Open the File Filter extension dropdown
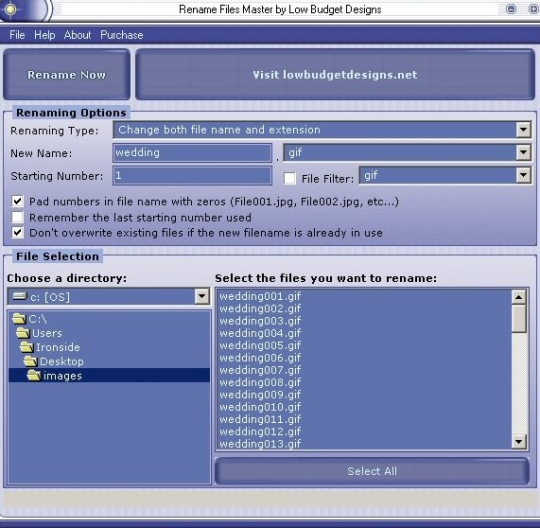Screen dimensions: 540x528 (523, 175)
